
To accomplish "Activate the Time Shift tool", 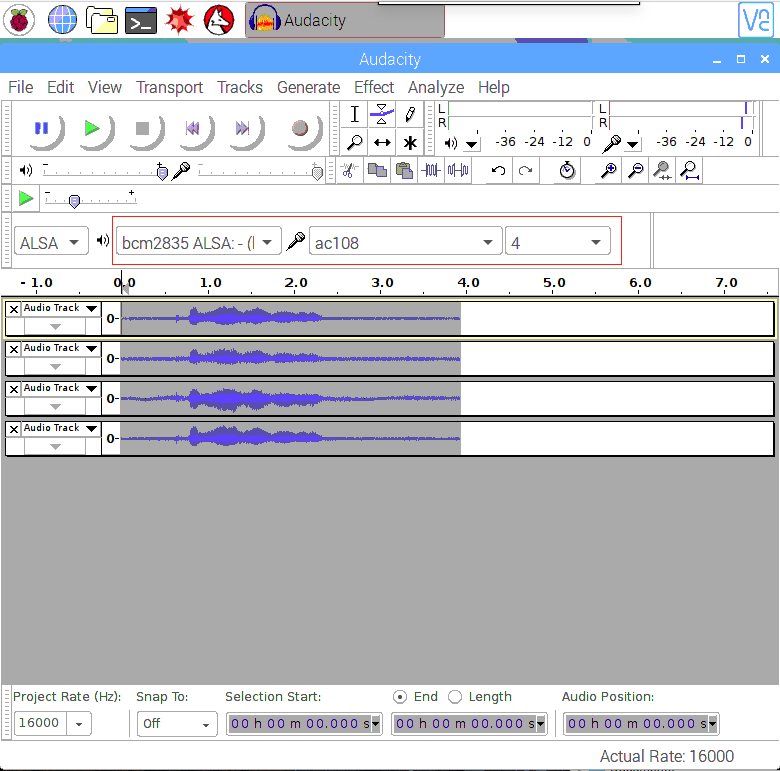I will pyautogui.click(x=381, y=142).
